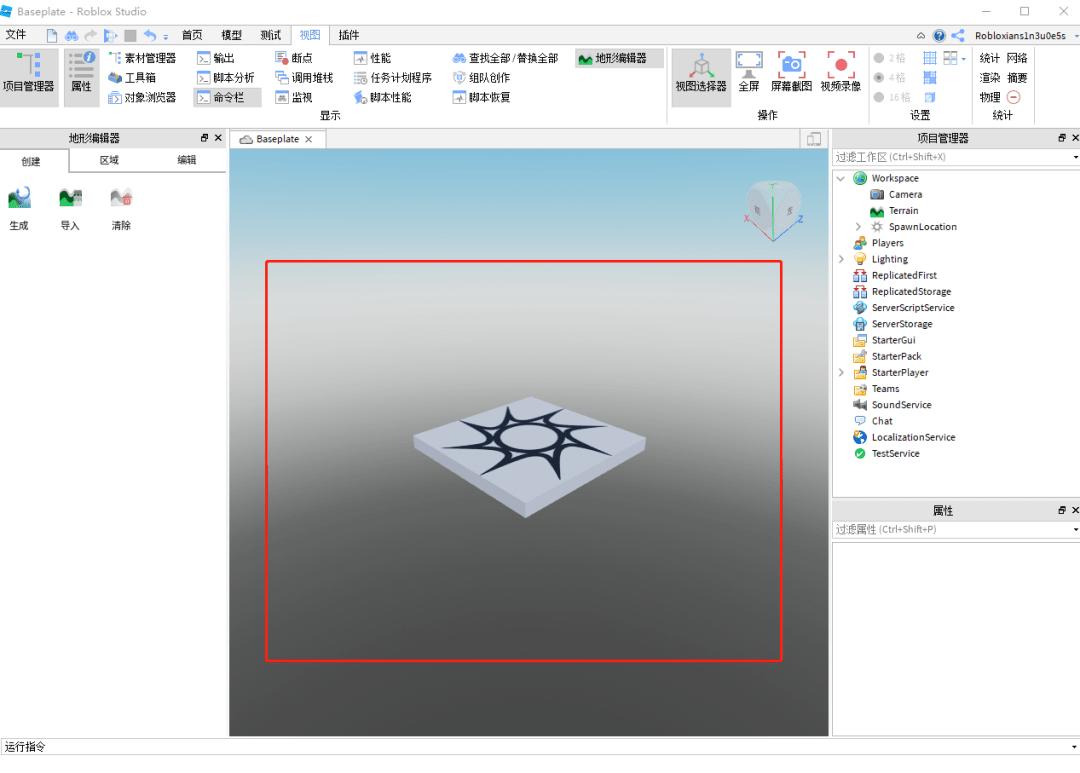Expand the Workspace tree node
This screenshot has width=1080, height=773.
[x=841, y=179]
